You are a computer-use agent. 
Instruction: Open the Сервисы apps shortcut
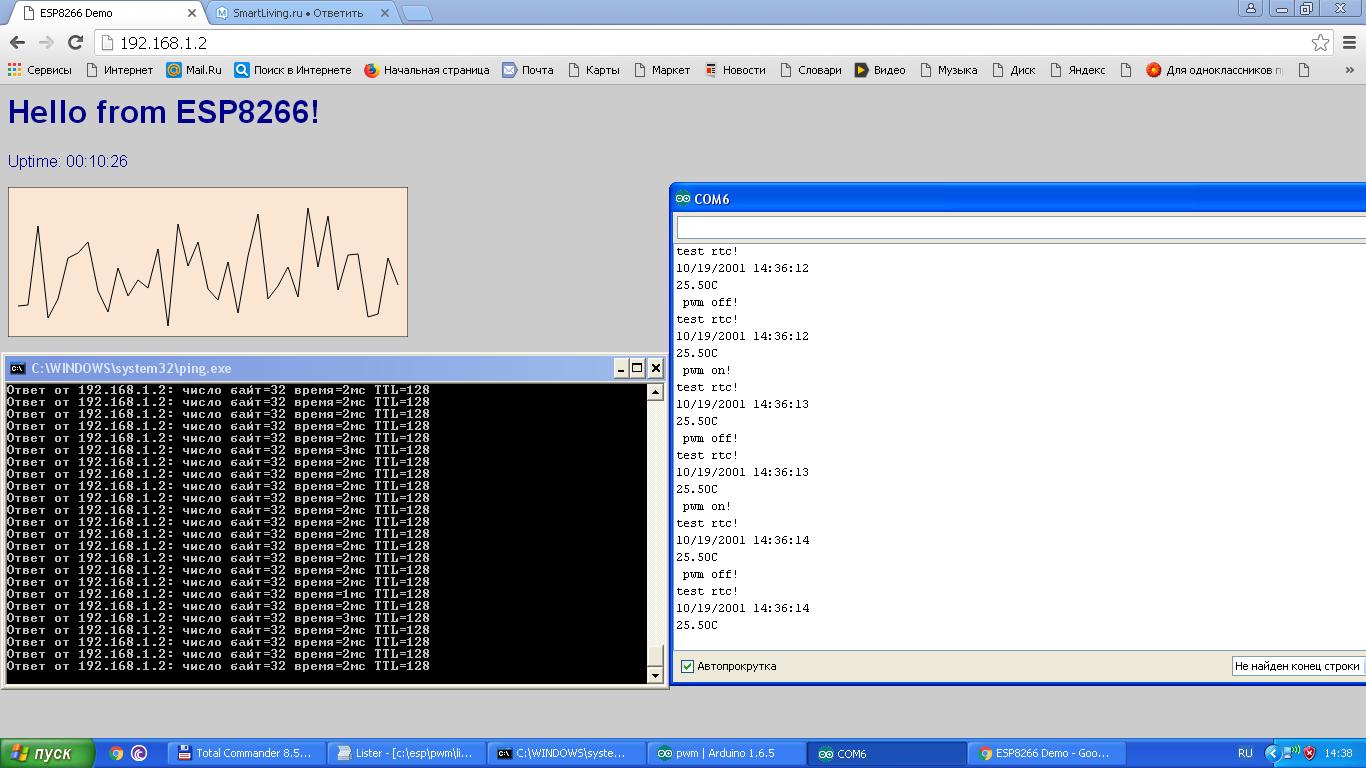(40, 70)
